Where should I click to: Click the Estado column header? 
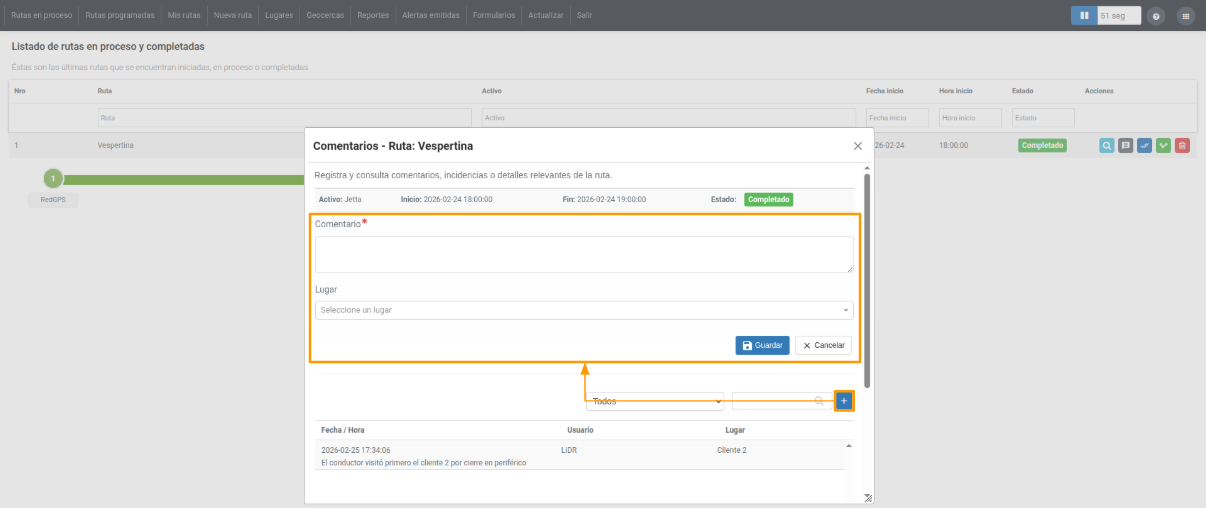pos(1023,91)
